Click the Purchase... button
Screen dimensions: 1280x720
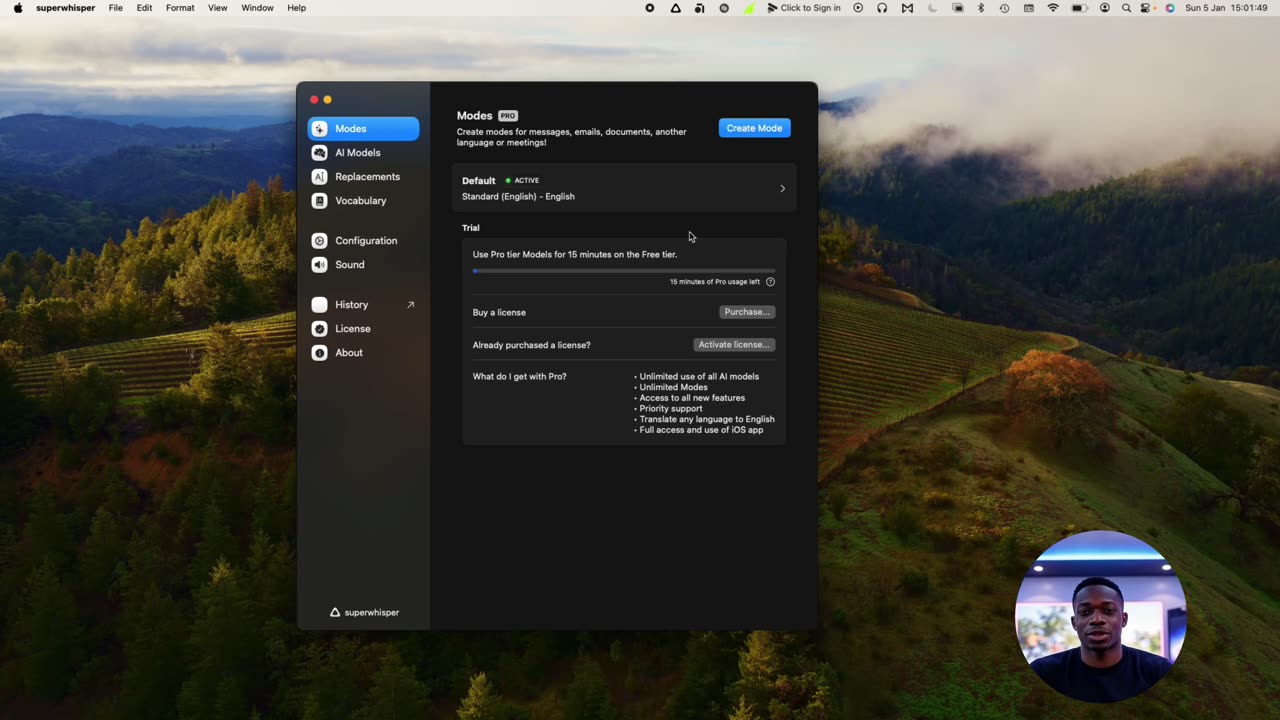pyautogui.click(x=747, y=312)
